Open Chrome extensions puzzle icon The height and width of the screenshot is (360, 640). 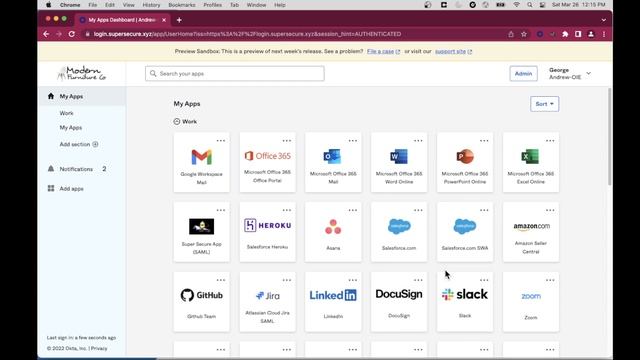[x=565, y=34]
